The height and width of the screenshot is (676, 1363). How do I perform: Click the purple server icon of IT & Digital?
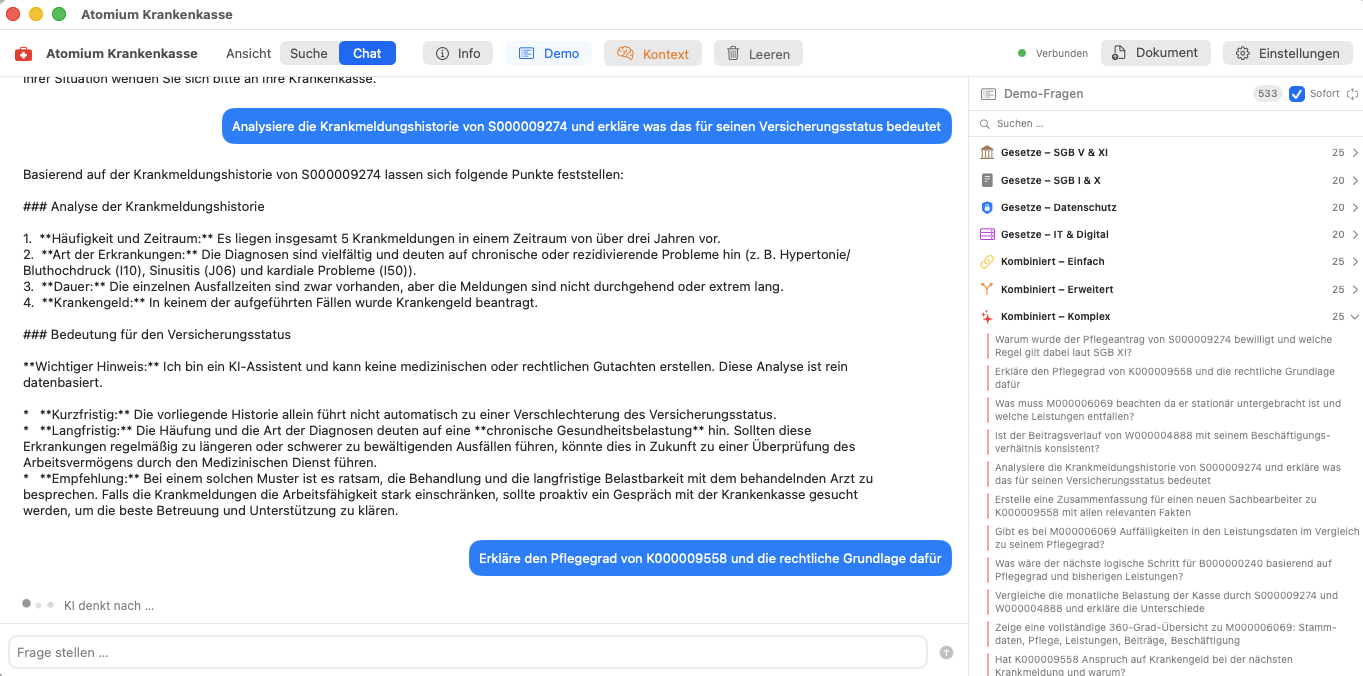(987, 235)
